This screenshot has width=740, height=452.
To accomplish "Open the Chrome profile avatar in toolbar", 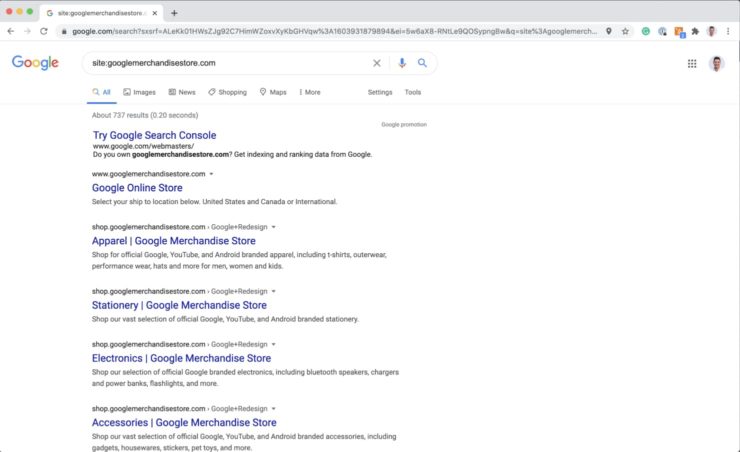I will pos(712,31).
